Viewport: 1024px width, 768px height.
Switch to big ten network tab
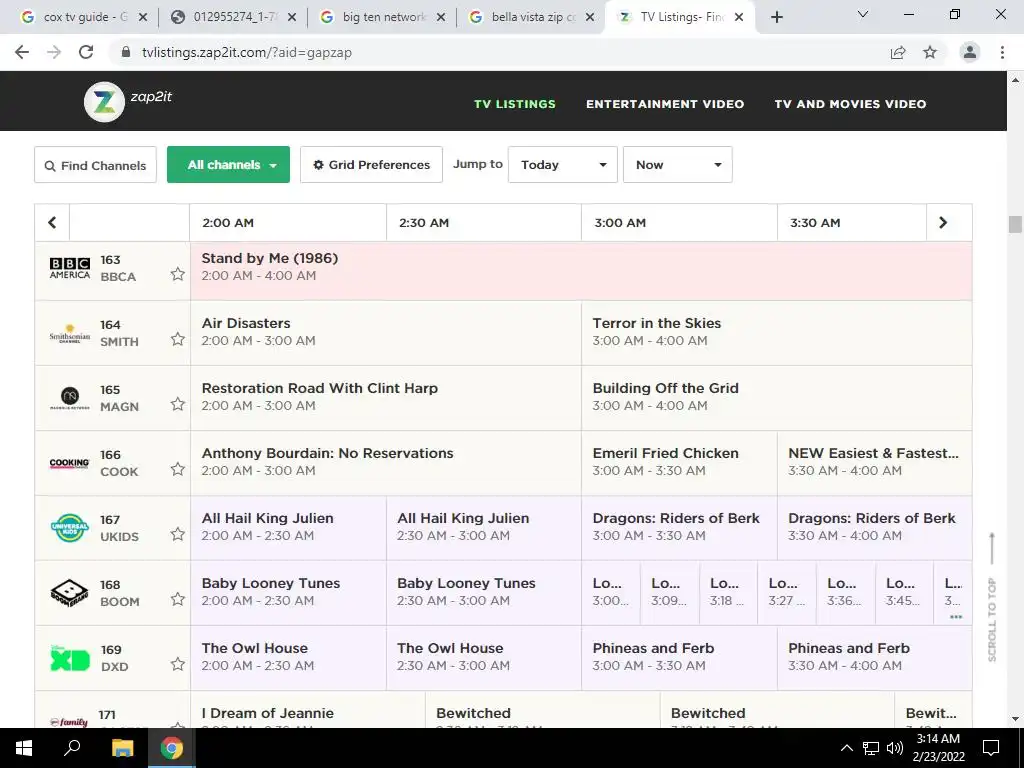382,17
